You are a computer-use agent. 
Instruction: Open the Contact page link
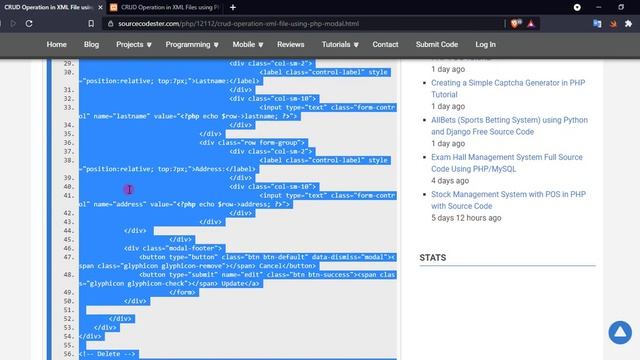click(x=385, y=44)
